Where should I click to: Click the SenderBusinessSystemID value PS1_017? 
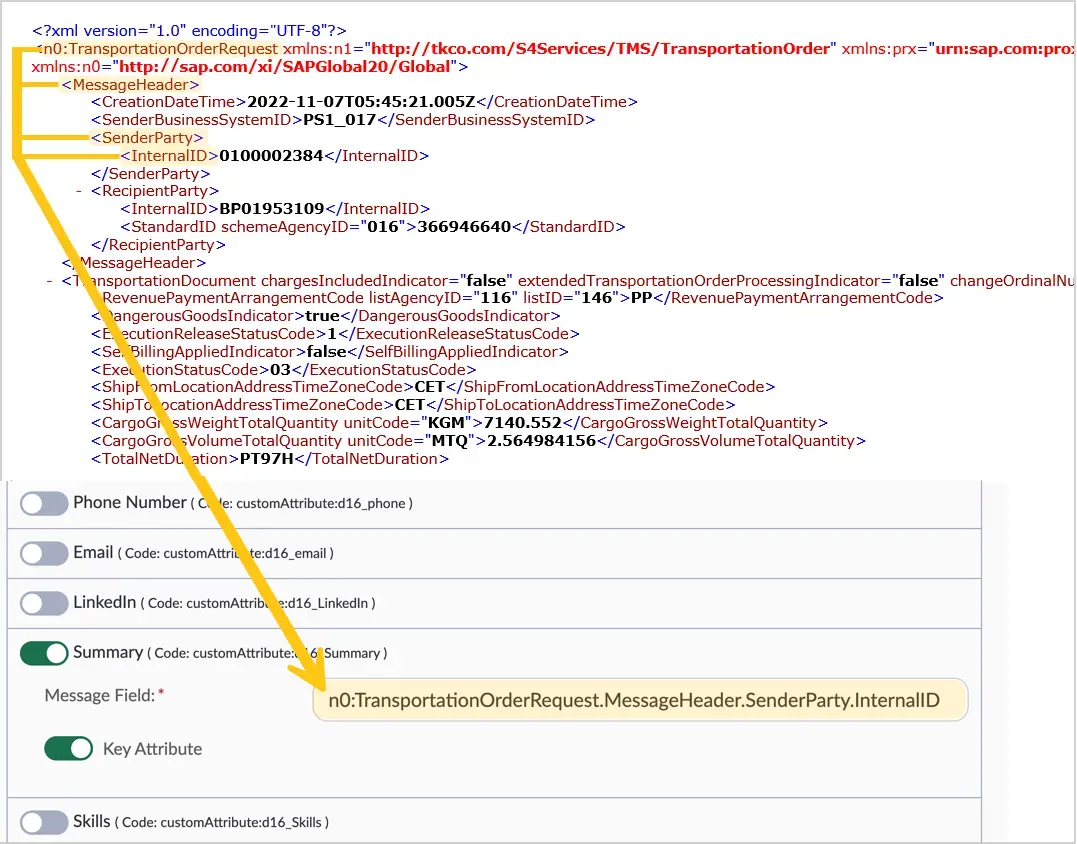click(x=340, y=119)
